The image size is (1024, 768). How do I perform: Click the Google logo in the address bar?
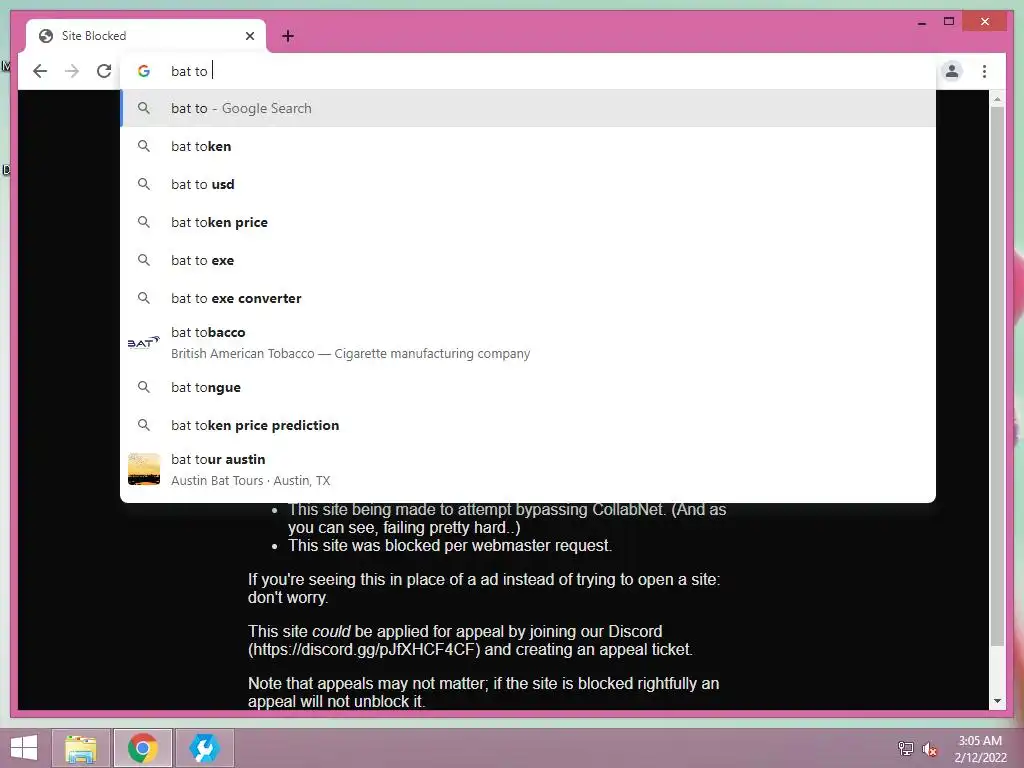pyautogui.click(x=144, y=71)
